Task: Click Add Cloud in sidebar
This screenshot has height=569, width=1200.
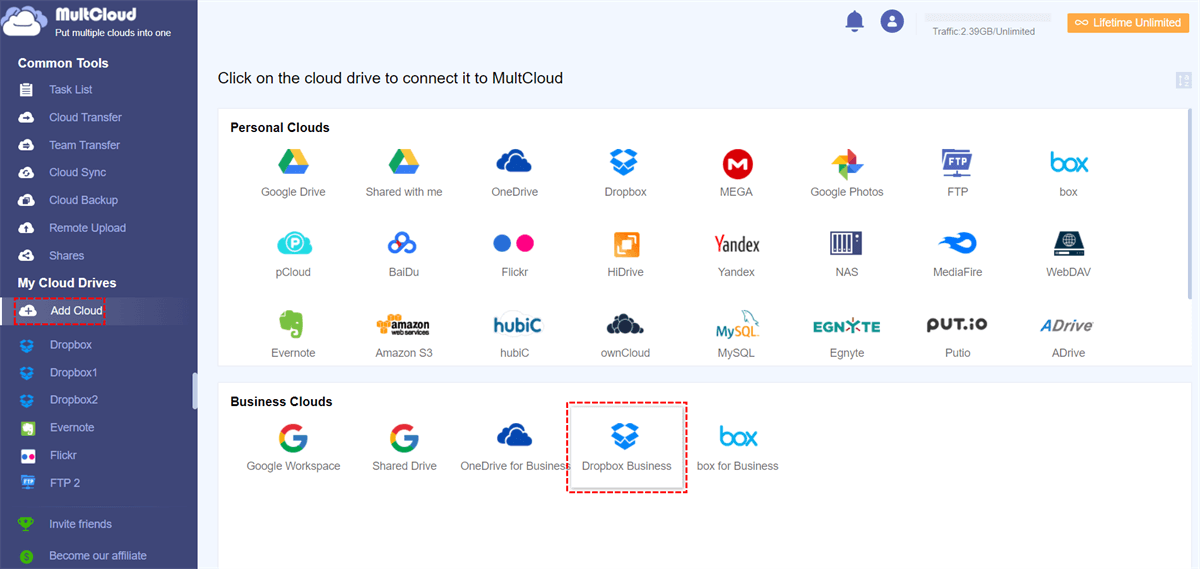Action: click(x=76, y=311)
